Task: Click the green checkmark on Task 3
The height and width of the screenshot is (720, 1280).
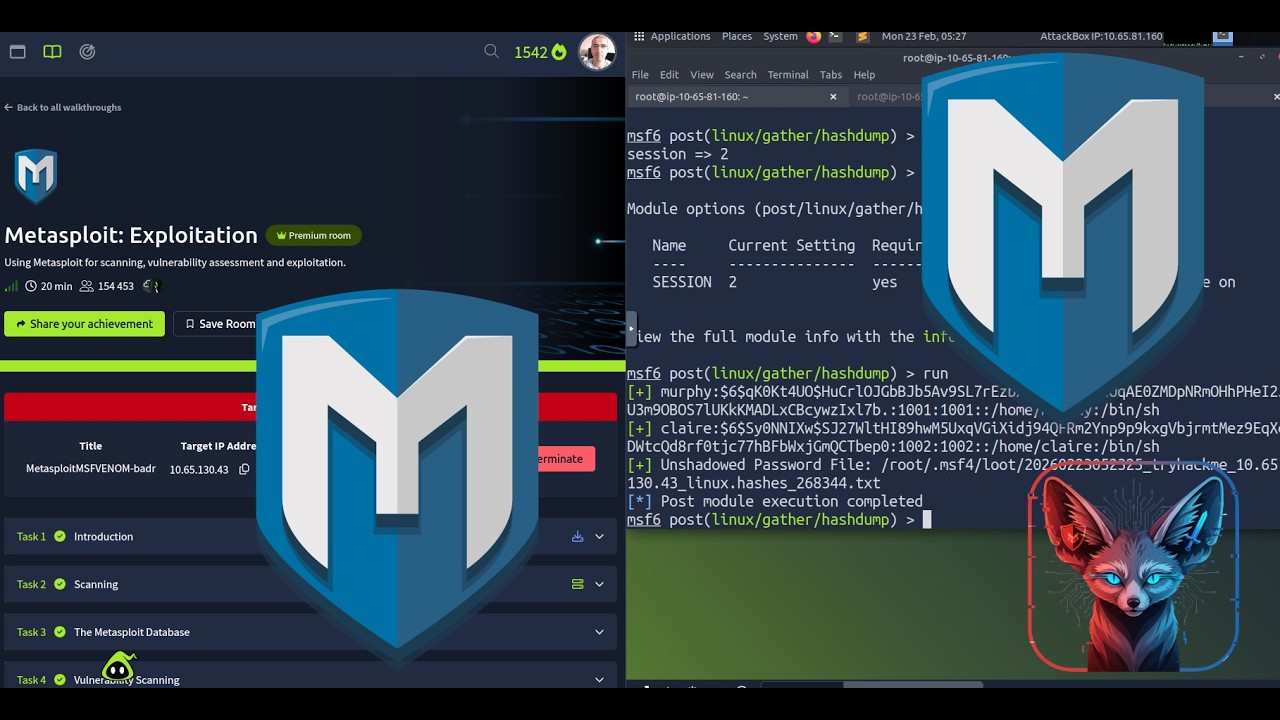Action: (x=60, y=632)
